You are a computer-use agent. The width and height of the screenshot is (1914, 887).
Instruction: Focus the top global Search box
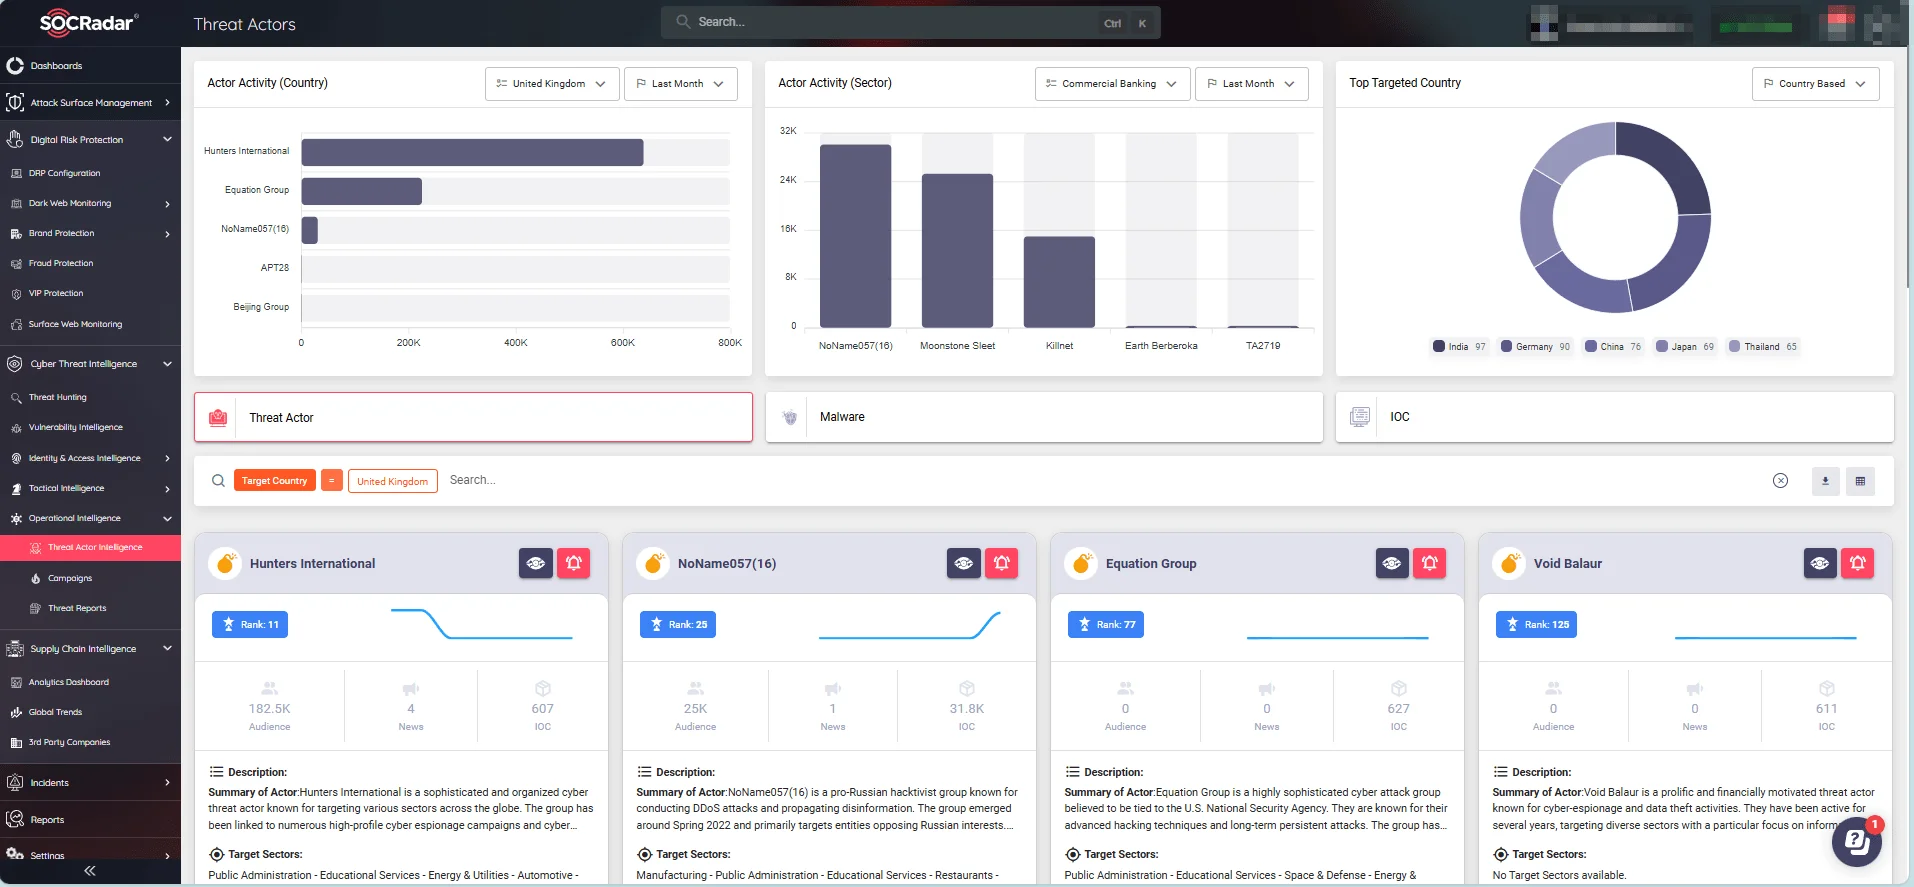click(910, 22)
